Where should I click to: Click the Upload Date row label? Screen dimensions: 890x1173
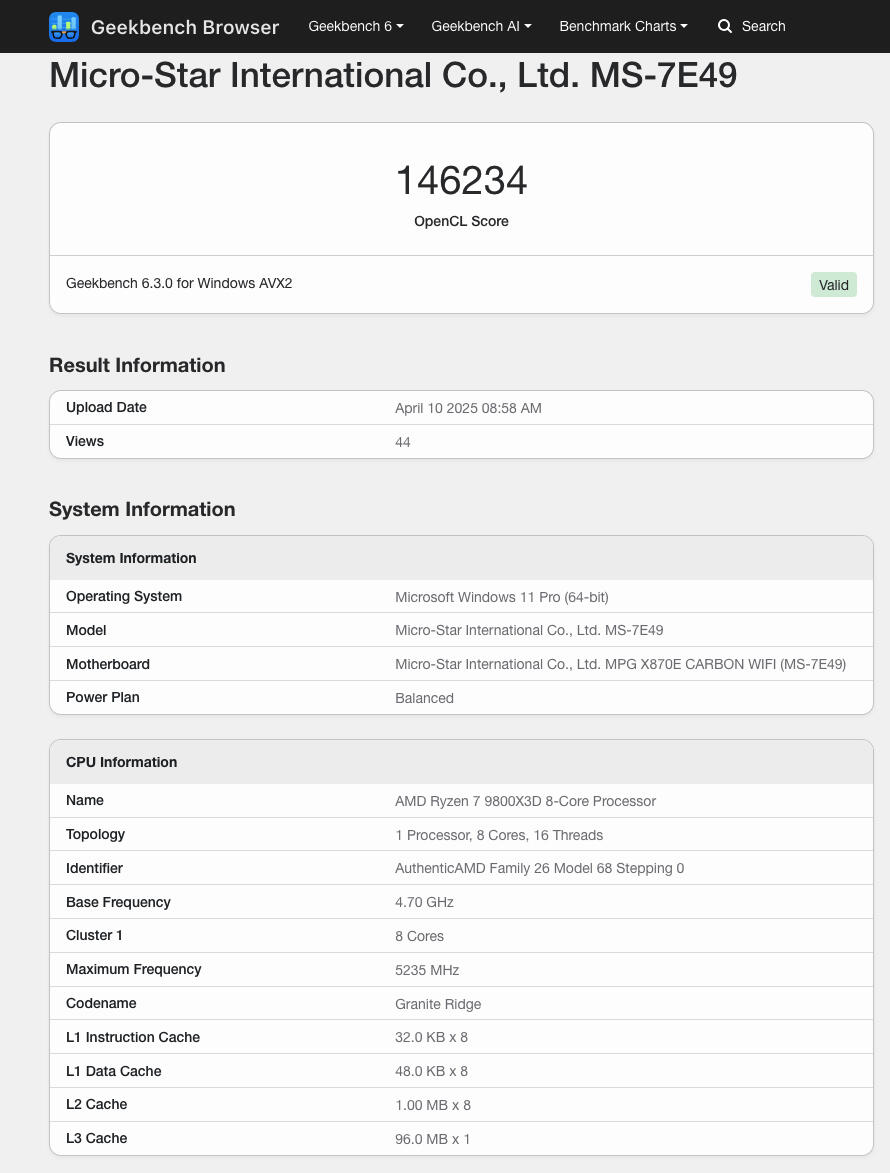[106, 408]
